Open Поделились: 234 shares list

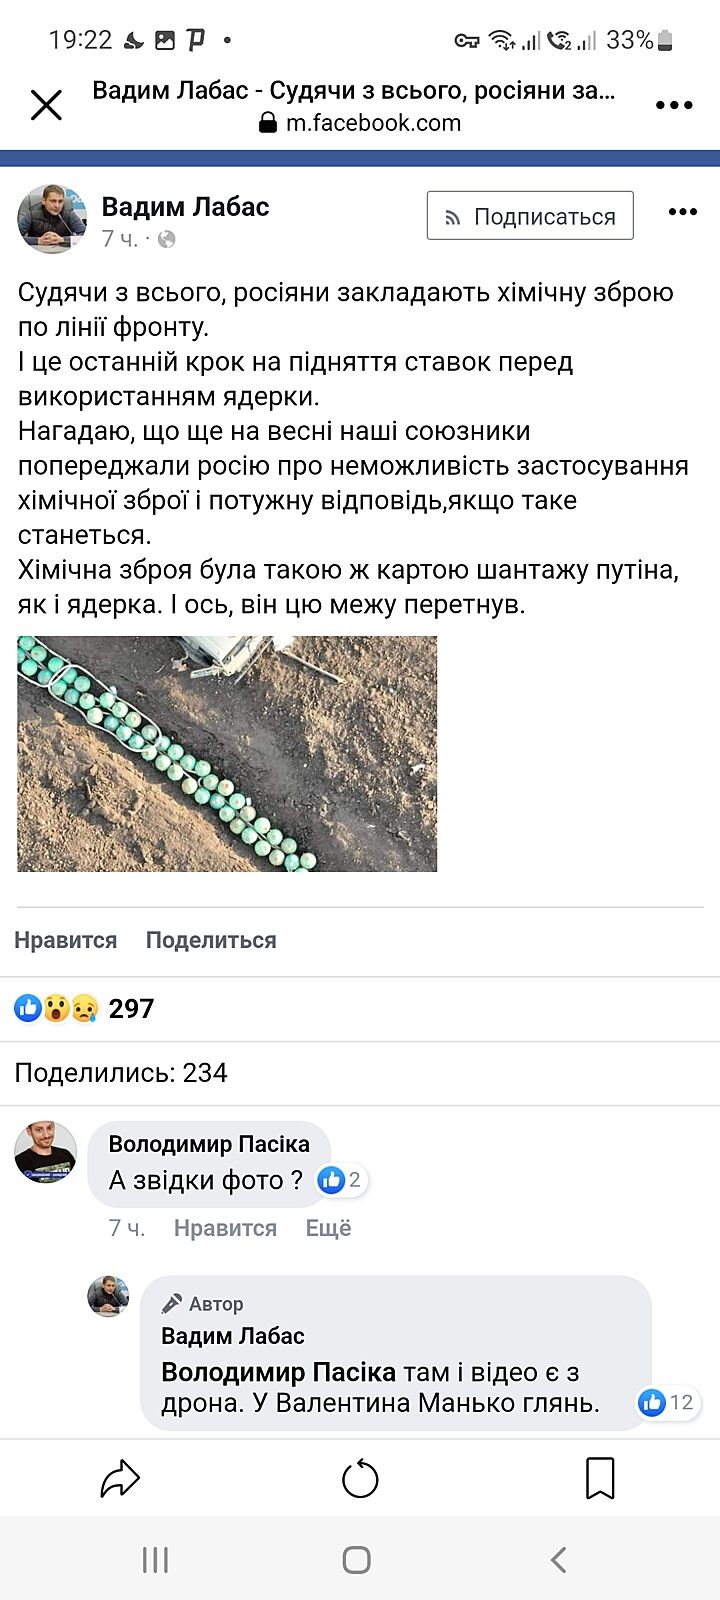(121, 1073)
